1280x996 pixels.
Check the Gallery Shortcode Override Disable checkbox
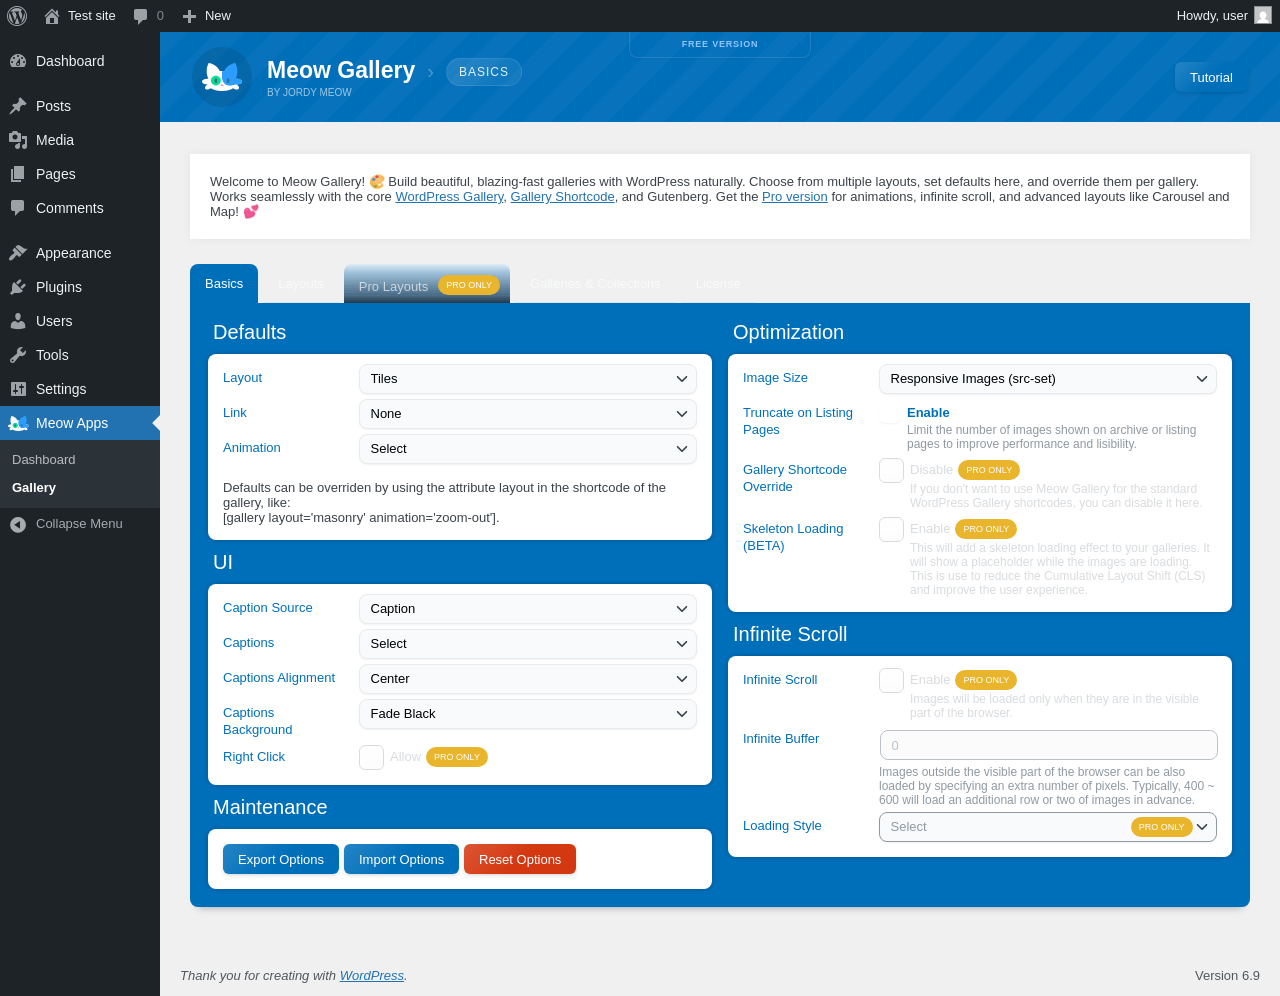tap(891, 470)
